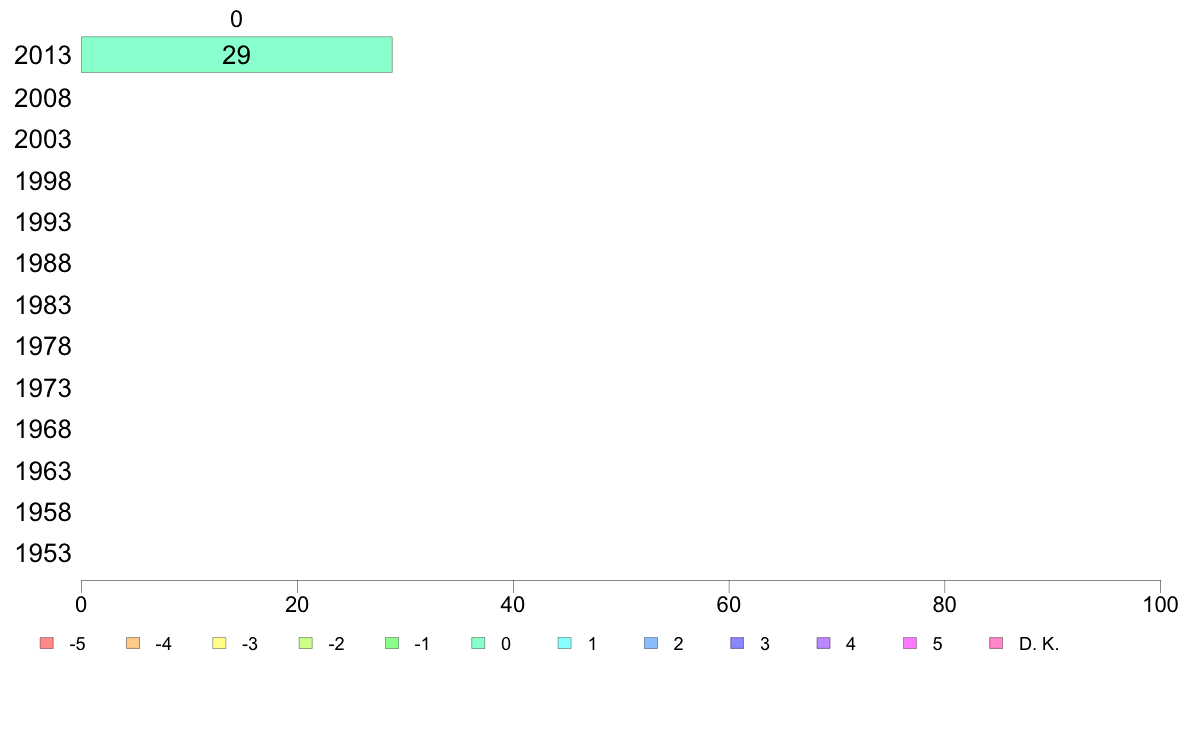Viewport: 1188px width, 736px height.
Task: Click the 1 cyan legend swatch
Action: point(565,644)
